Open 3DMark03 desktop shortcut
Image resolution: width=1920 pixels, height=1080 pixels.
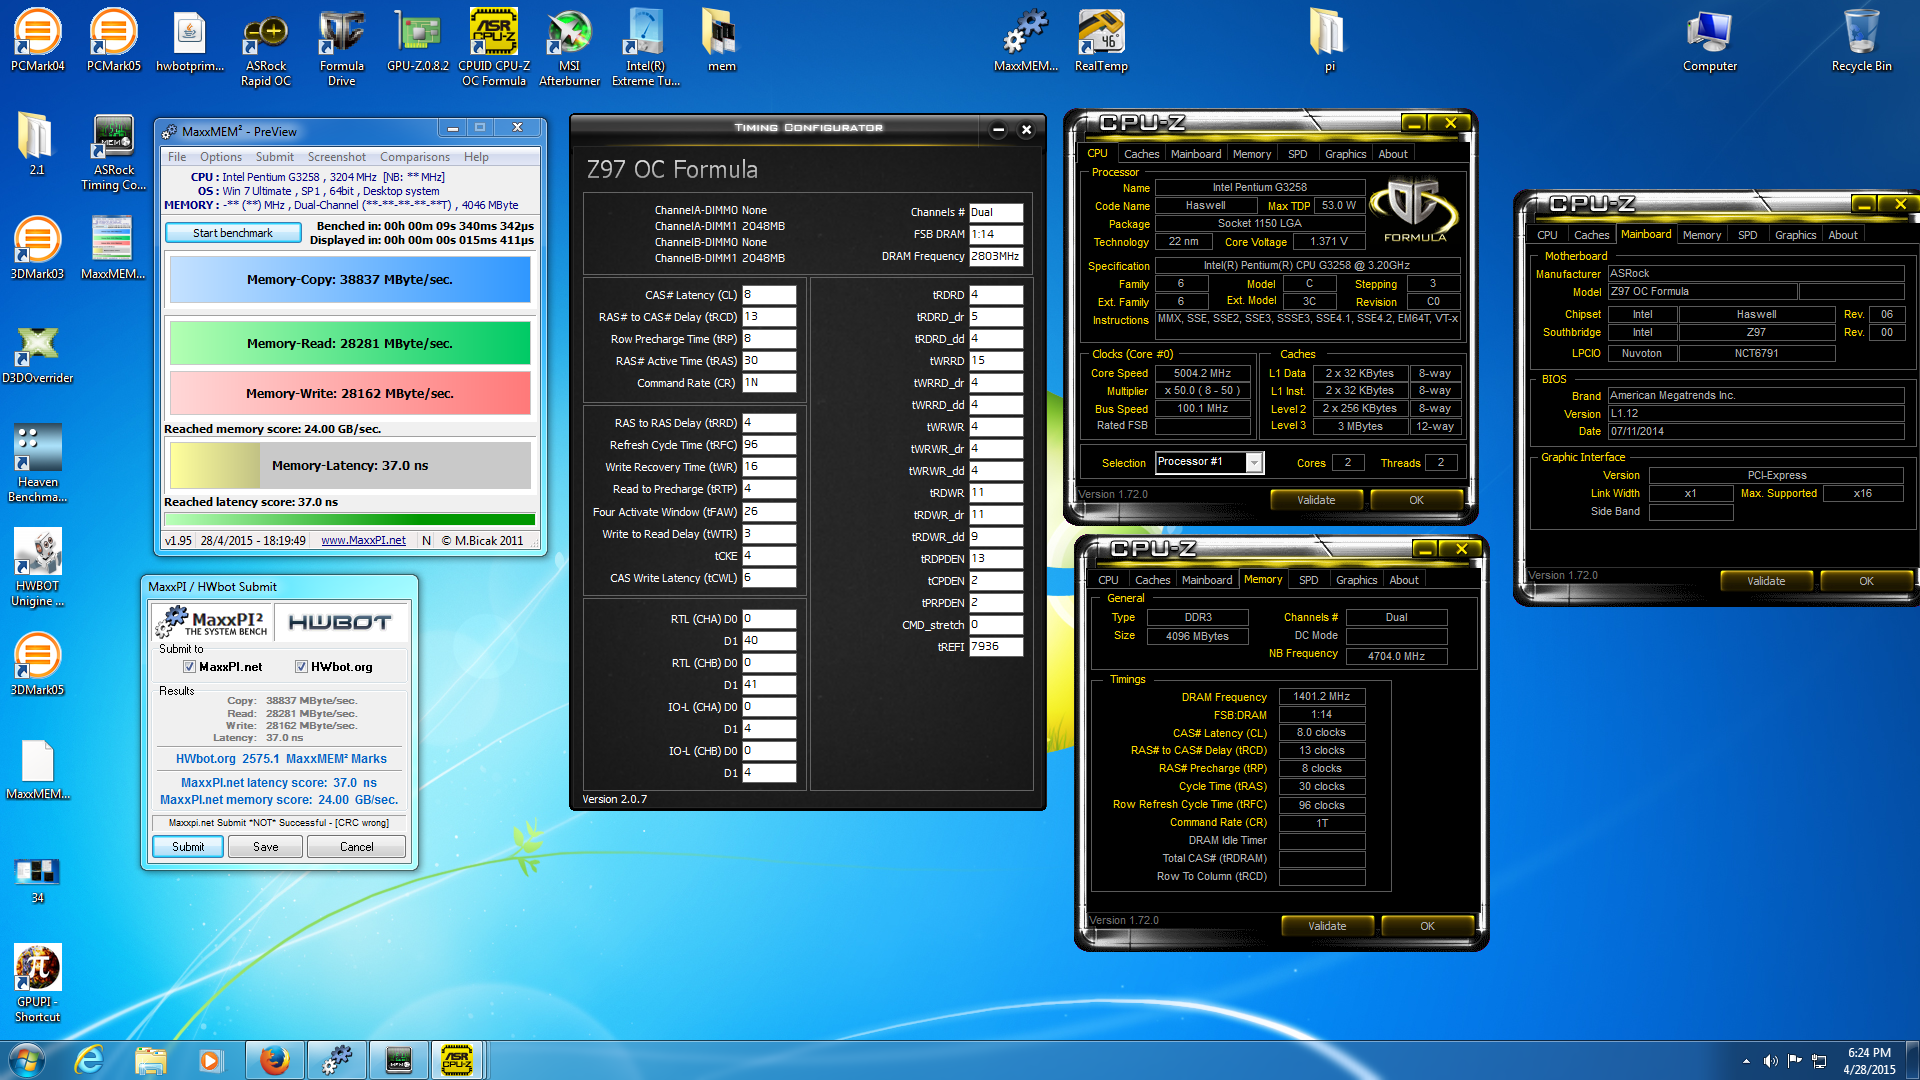tap(37, 248)
